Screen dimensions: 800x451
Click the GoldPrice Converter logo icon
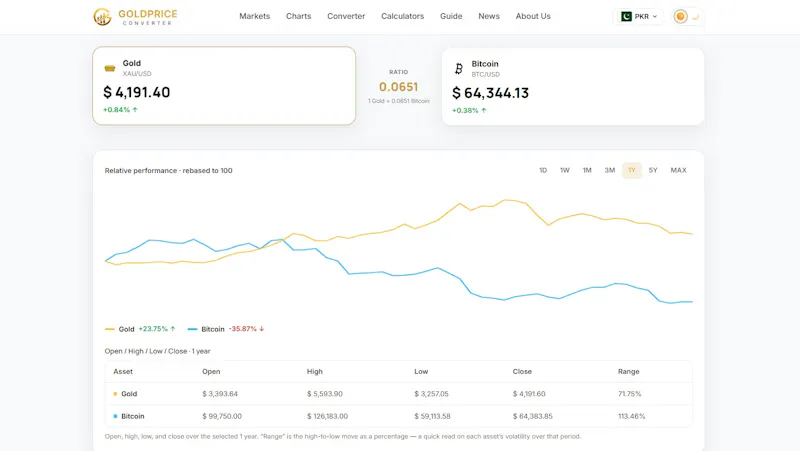[x=102, y=17]
